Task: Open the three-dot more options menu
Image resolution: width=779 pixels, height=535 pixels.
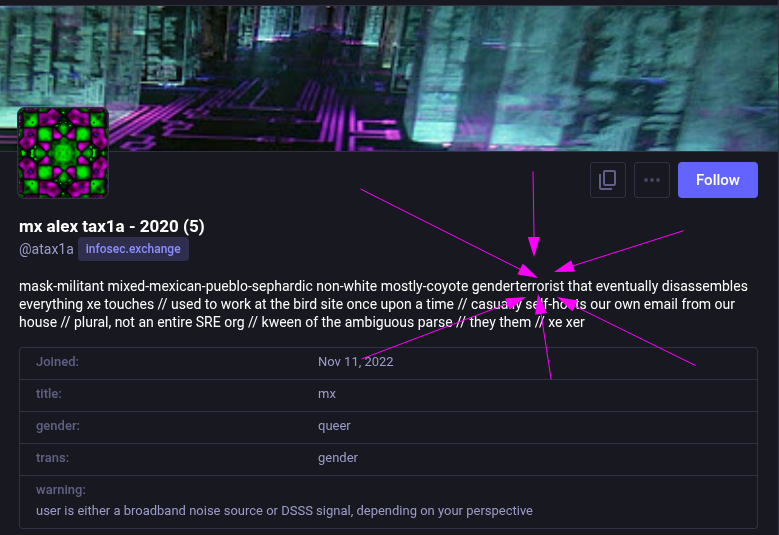Action: (x=652, y=180)
